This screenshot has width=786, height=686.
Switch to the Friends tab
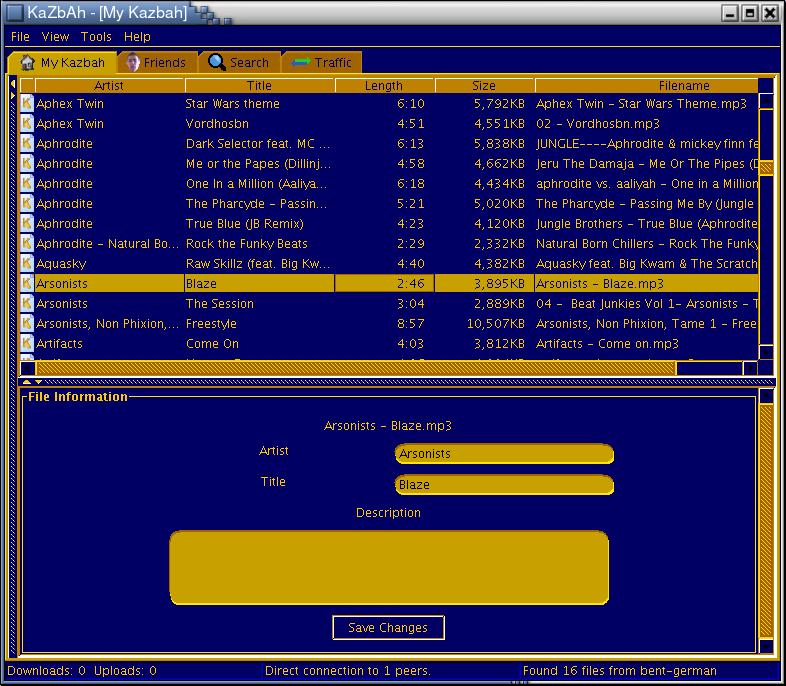click(157, 63)
